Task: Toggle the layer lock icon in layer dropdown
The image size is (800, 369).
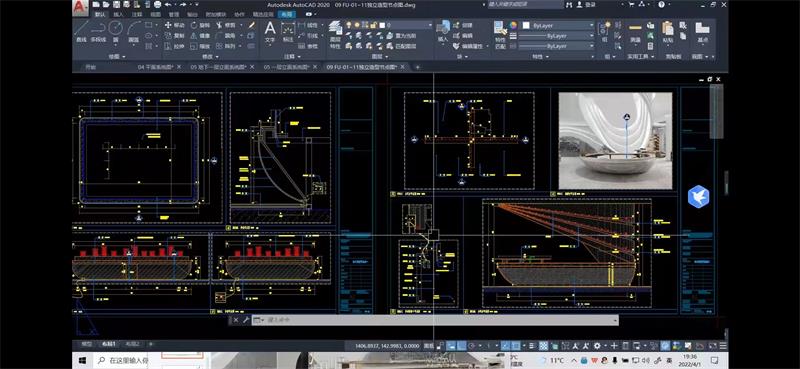Action: (373, 25)
